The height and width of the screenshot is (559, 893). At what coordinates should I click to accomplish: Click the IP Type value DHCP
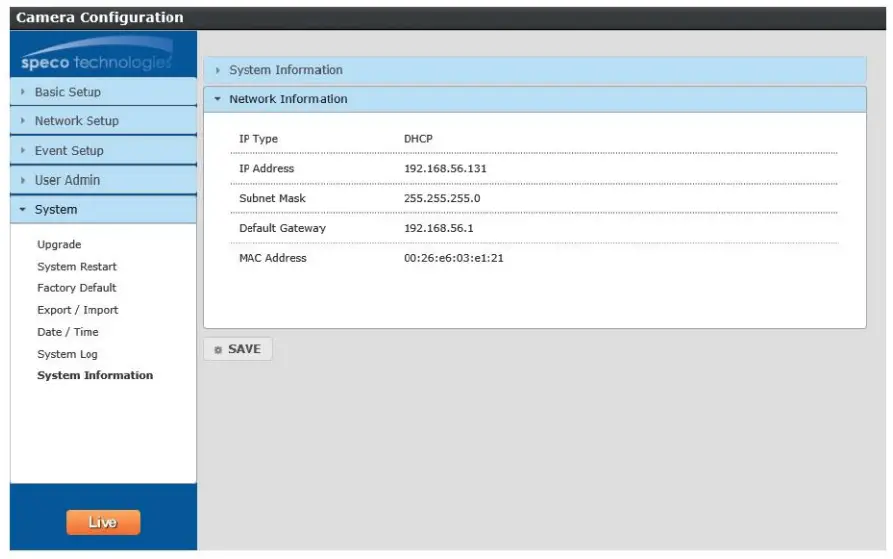tap(418, 139)
